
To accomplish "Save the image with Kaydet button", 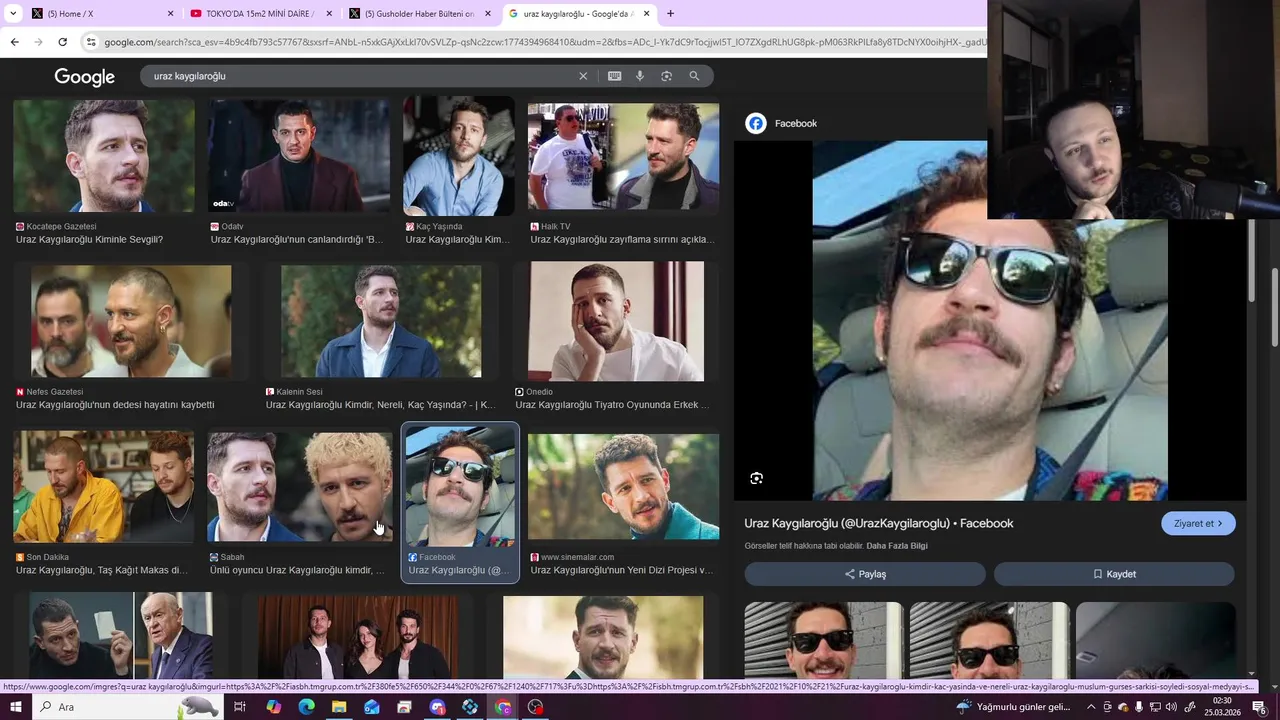I will point(1114,574).
